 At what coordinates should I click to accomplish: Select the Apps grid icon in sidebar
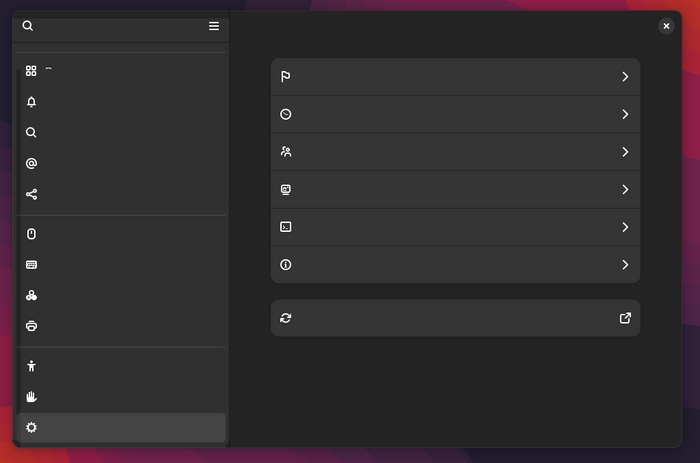click(31, 71)
